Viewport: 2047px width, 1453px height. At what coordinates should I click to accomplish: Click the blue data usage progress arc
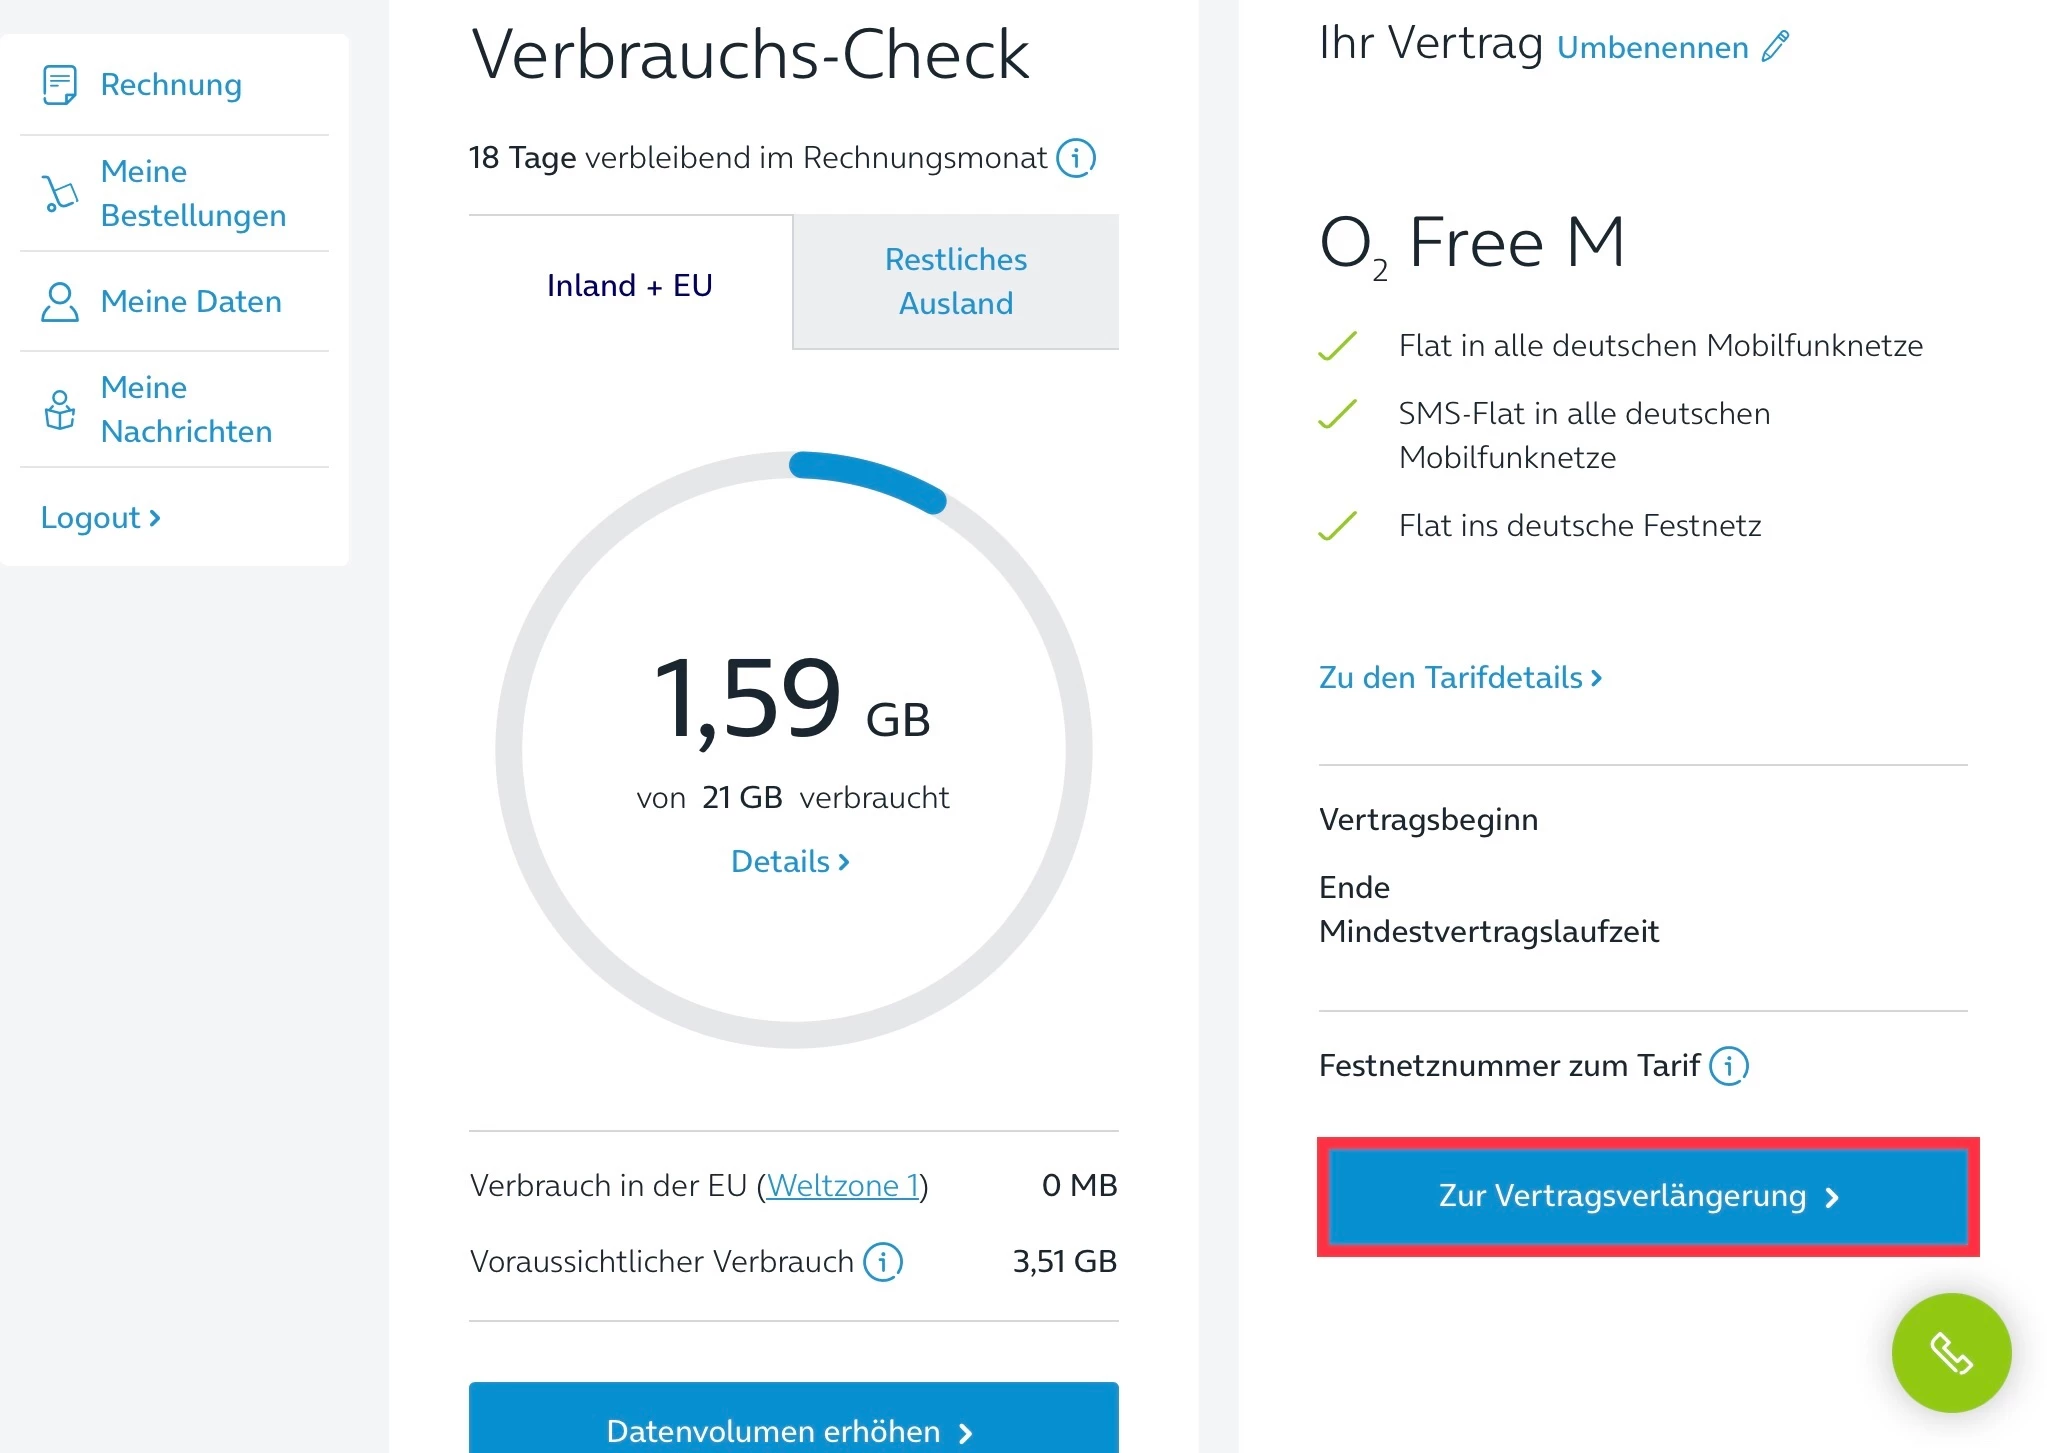pos(868,476)
